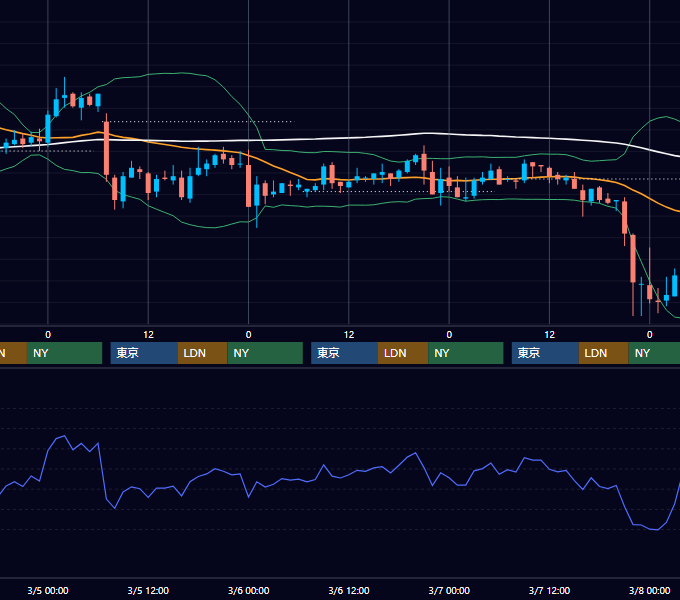Click the NY session block spanning 3/5 00:00
The height and width of the screenshot is (600, 680).
click(x=64, y=353)
